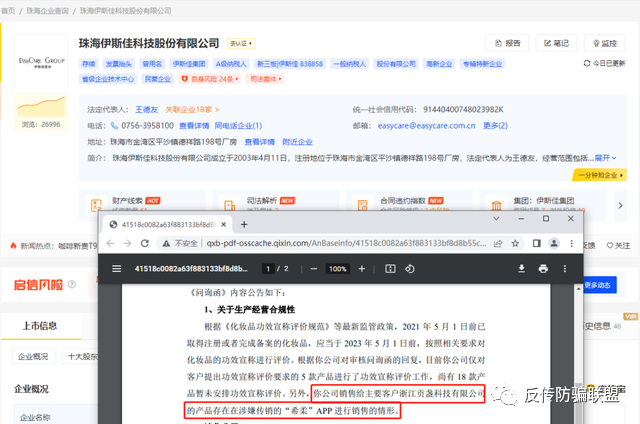640x424 pixels.
Task: Click the easycare@easycare.com.cn email
Action: tap(426, 126)
